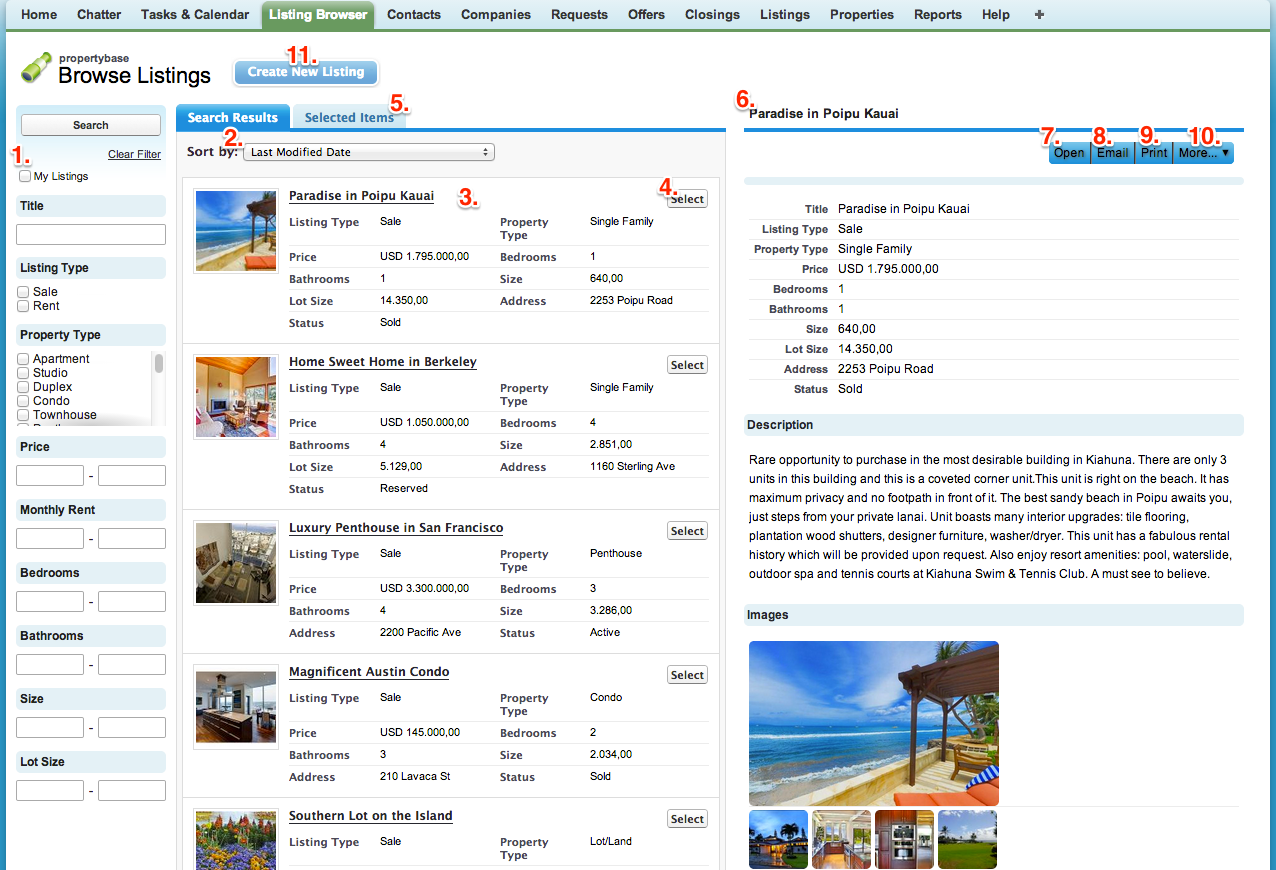This screenshot has width=1276, height=870.
Task: Click the plus tab in the navigation bar
Action: pos(1039,15)
